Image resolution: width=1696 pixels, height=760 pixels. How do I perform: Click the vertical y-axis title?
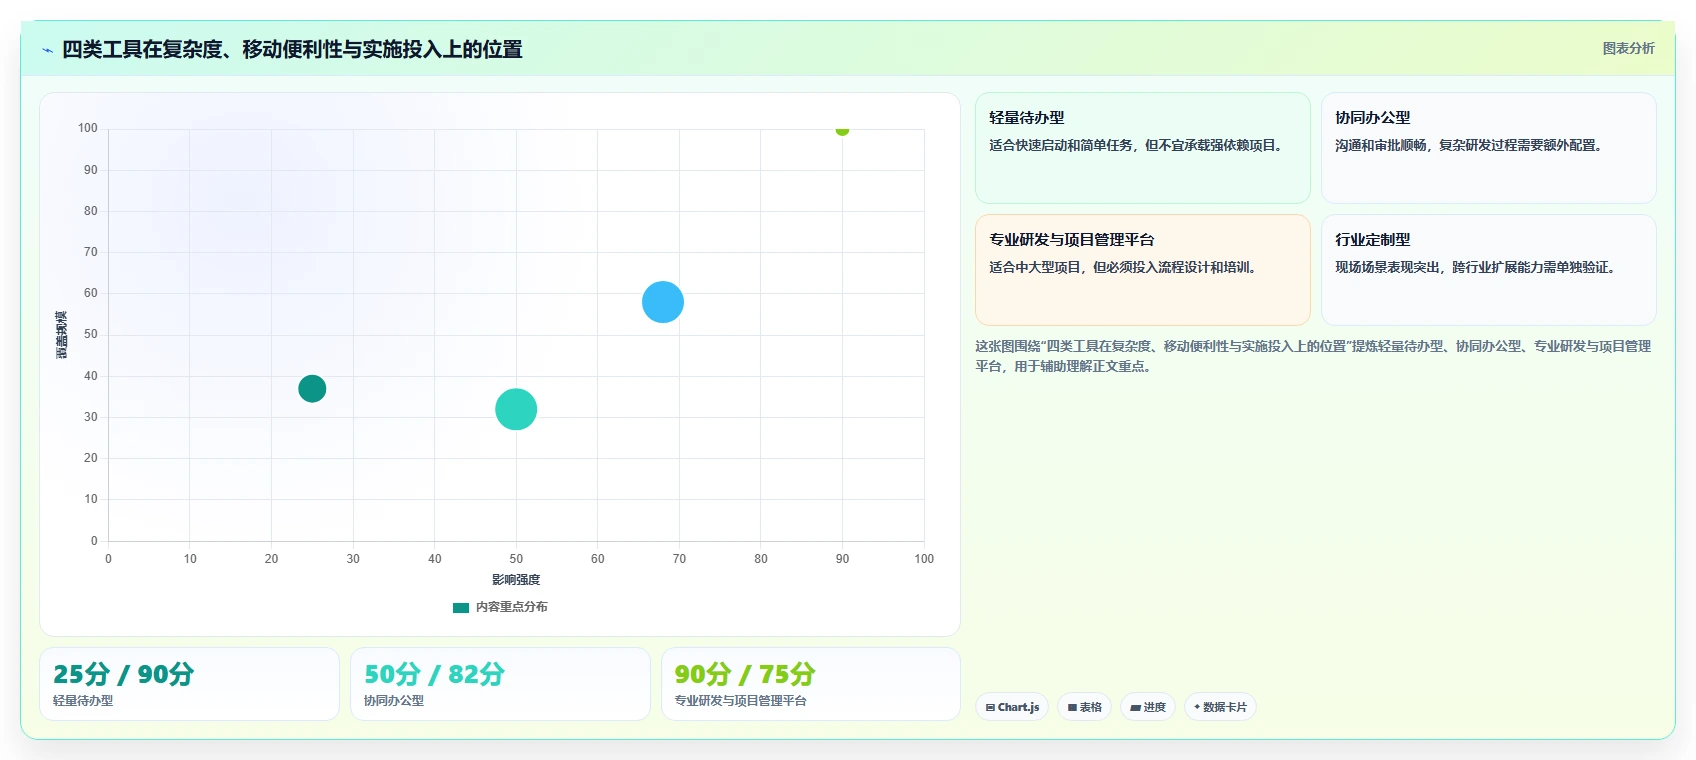62,335
